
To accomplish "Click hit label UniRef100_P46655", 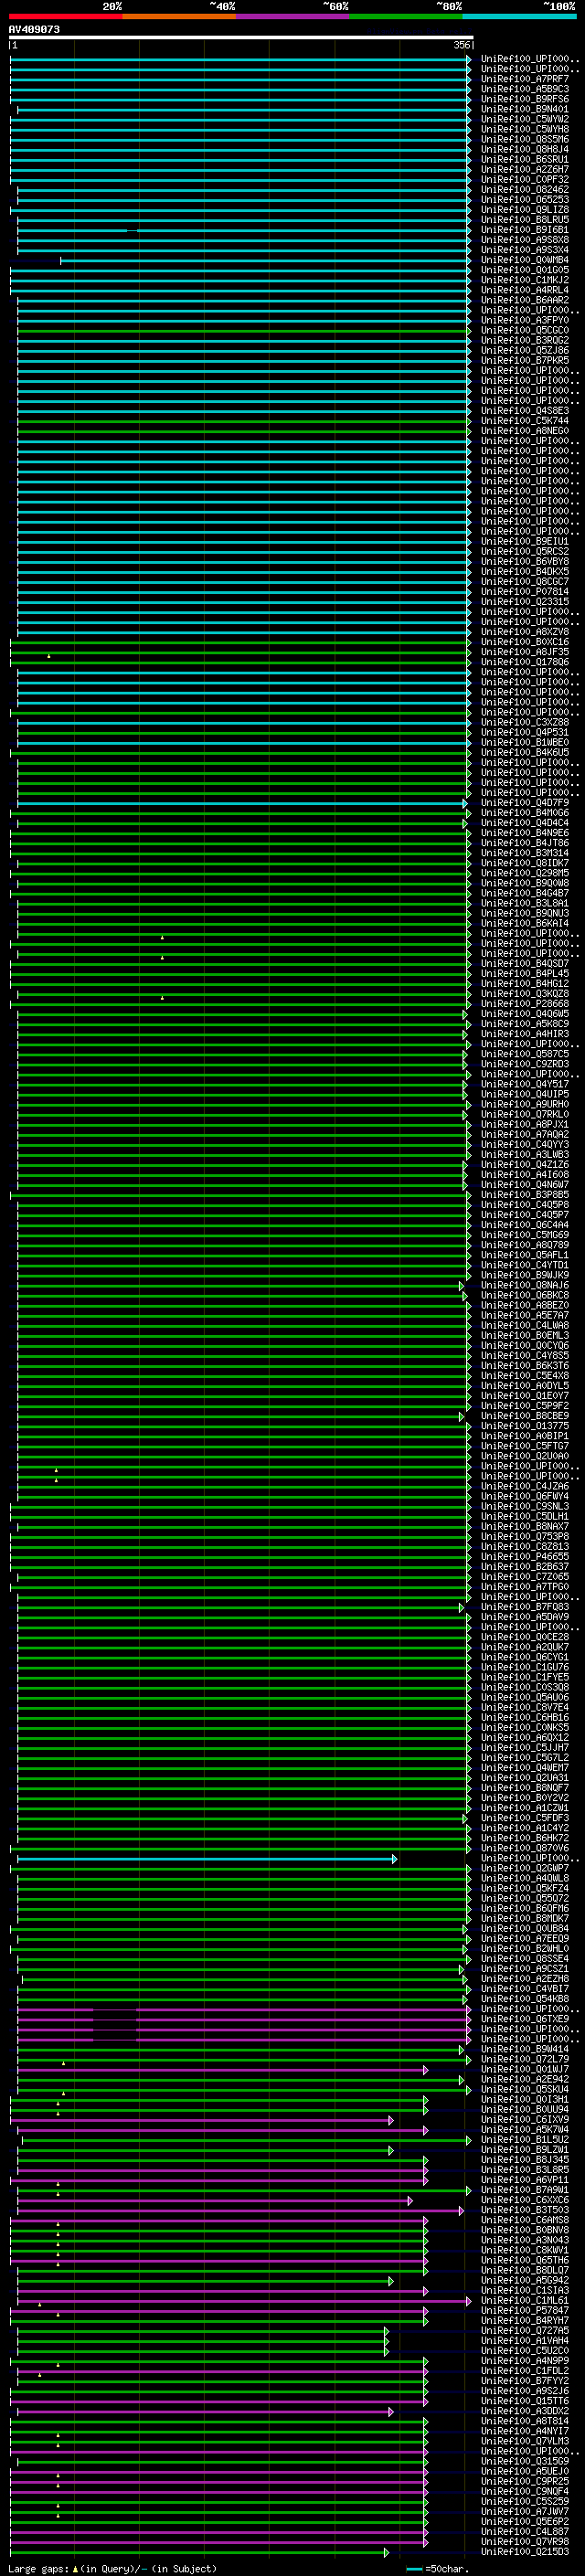I will coord(524,1557).
